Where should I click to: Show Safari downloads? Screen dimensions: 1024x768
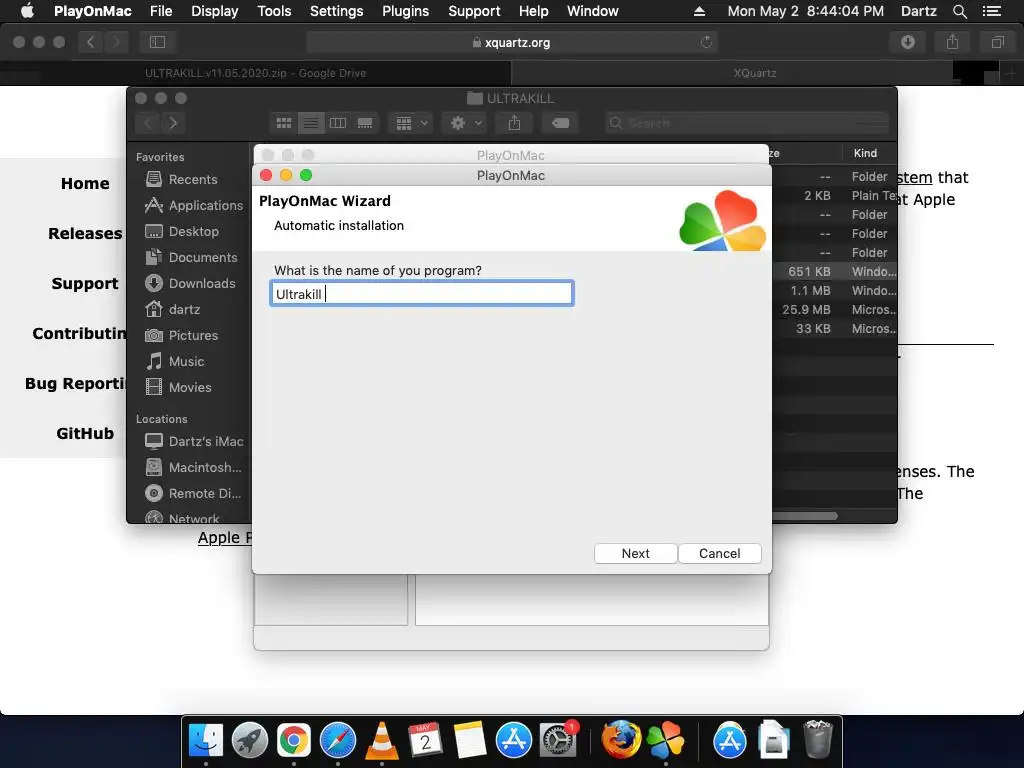[x=908, y=42]
